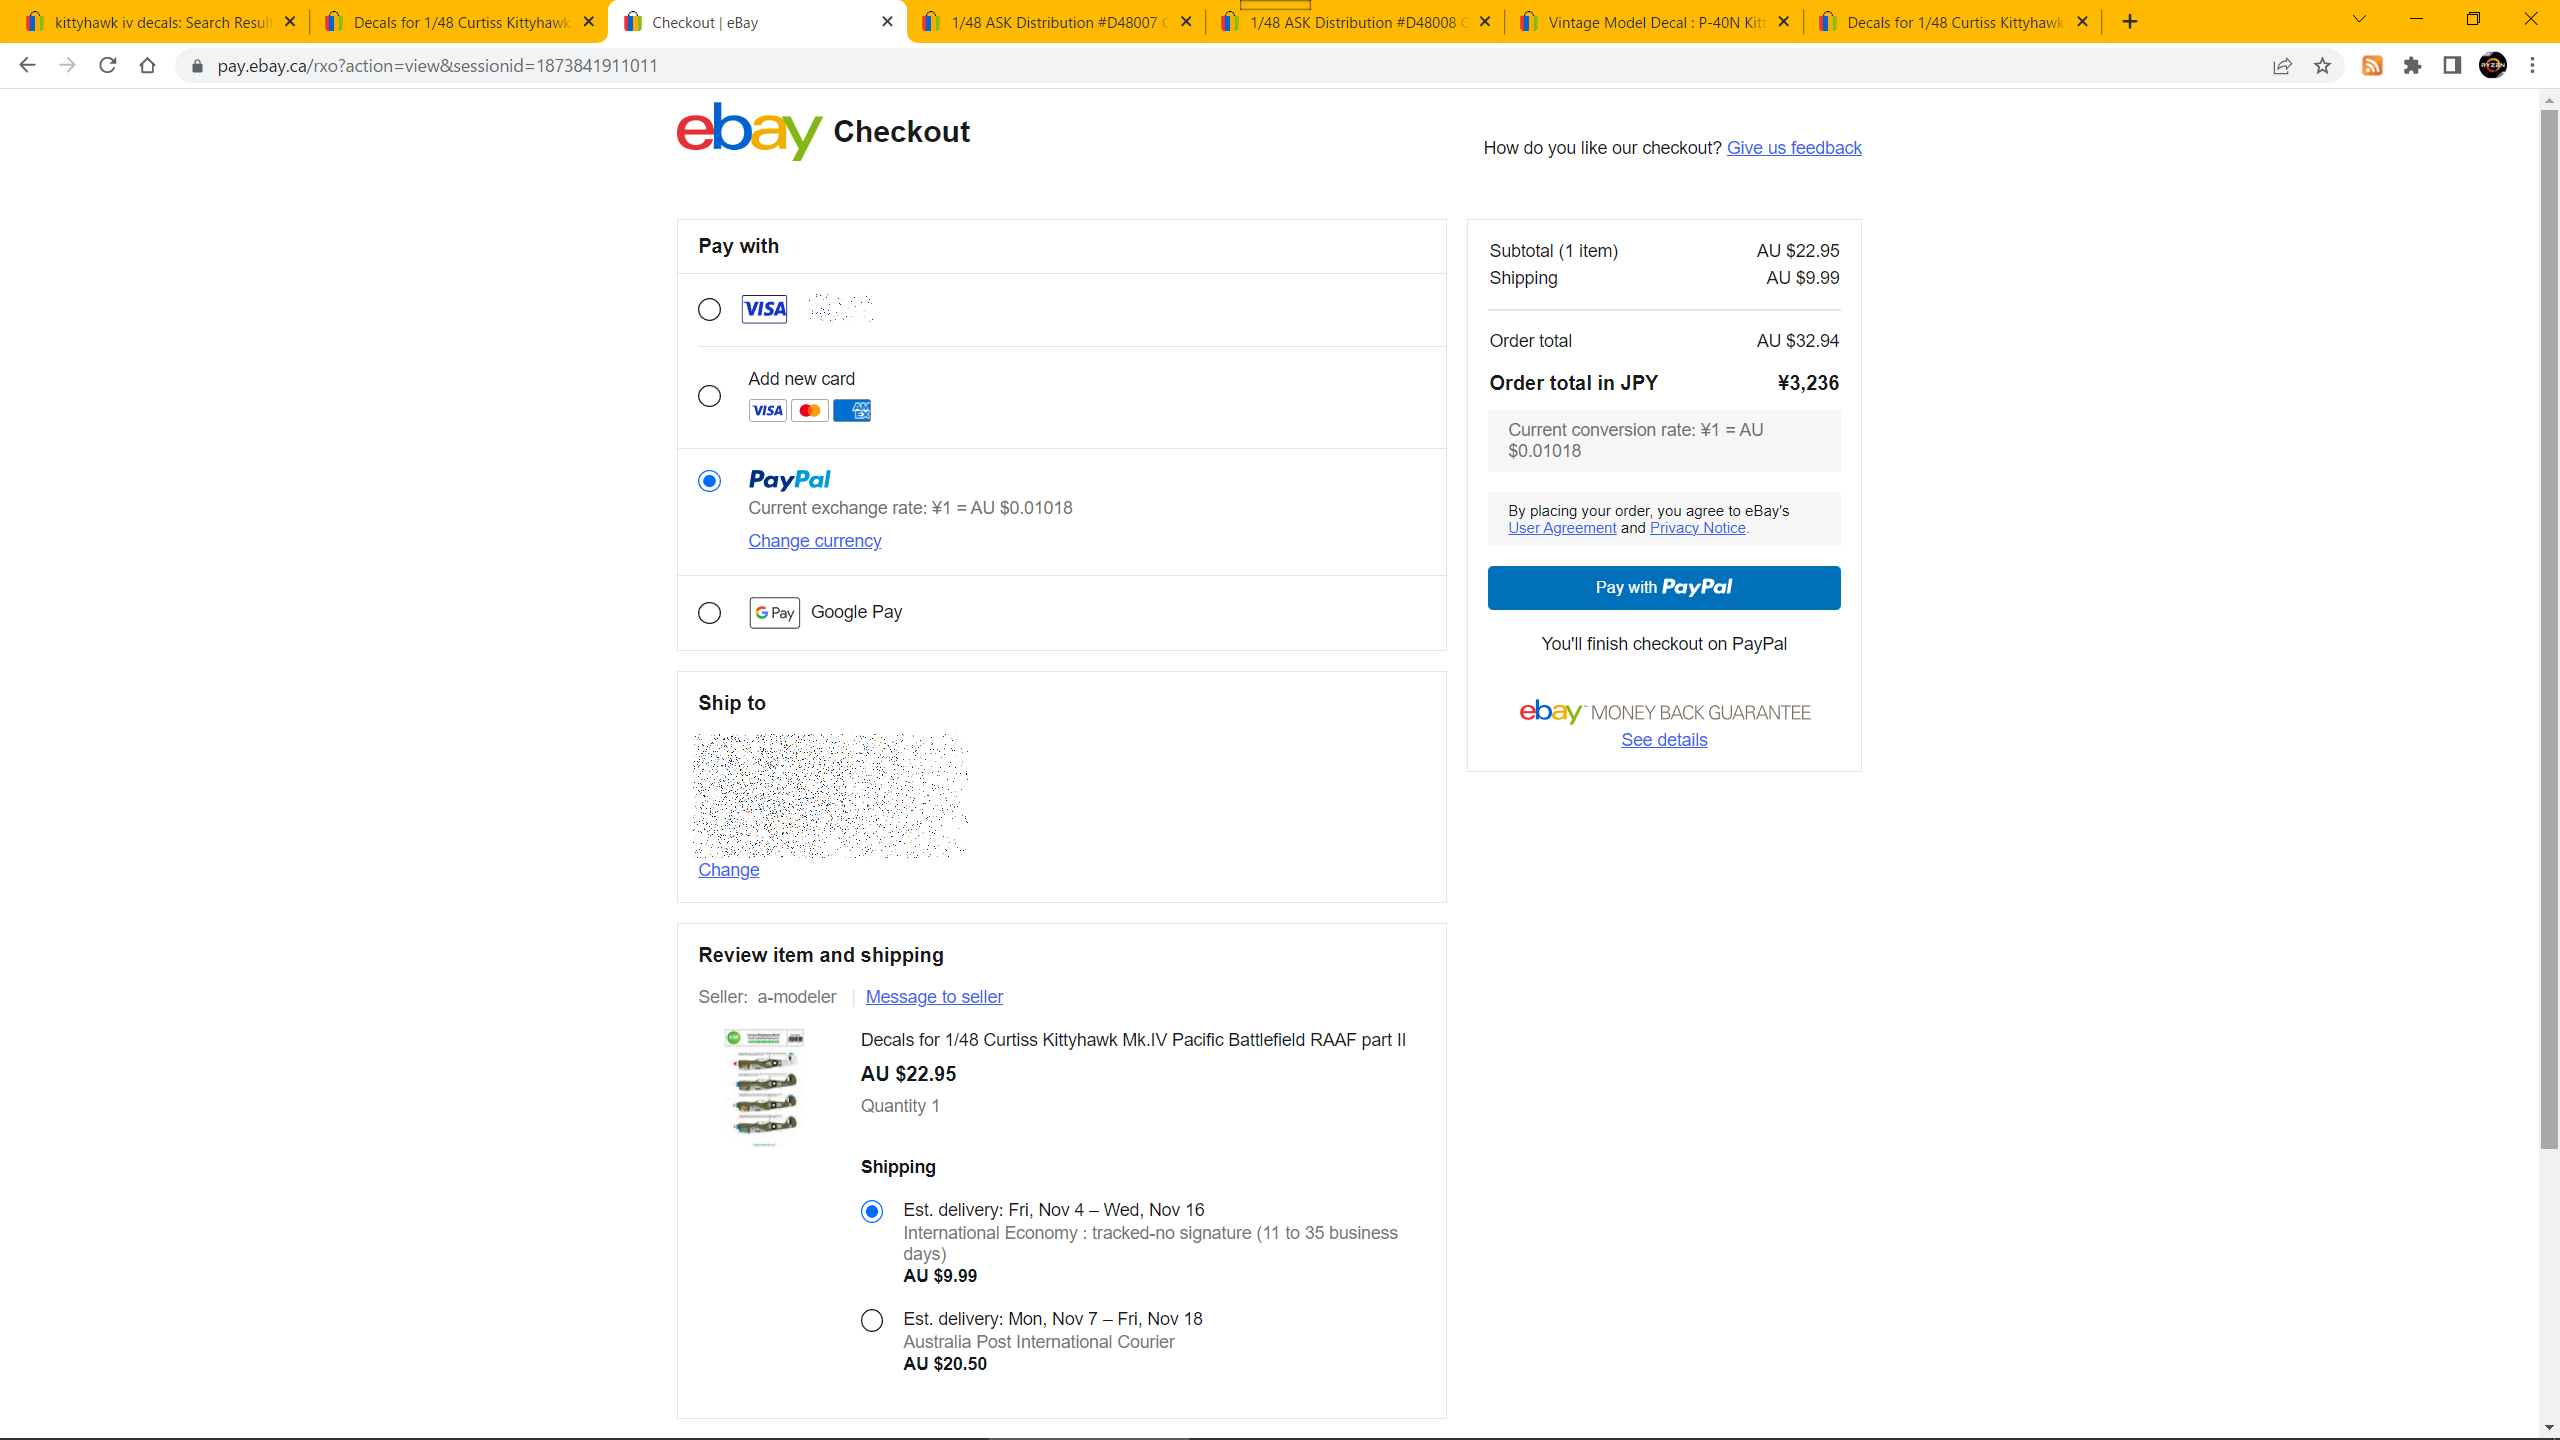The width and height of the screenshot is (2560, 1440).
Task: Go back to the previous page
Action: point(27,65)
